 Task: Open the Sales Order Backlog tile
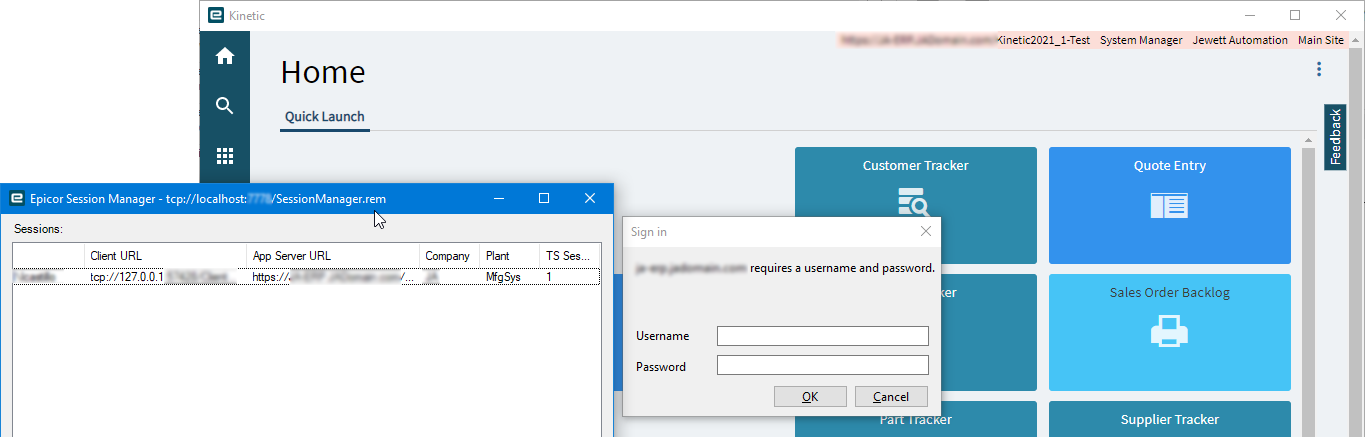1169,332
